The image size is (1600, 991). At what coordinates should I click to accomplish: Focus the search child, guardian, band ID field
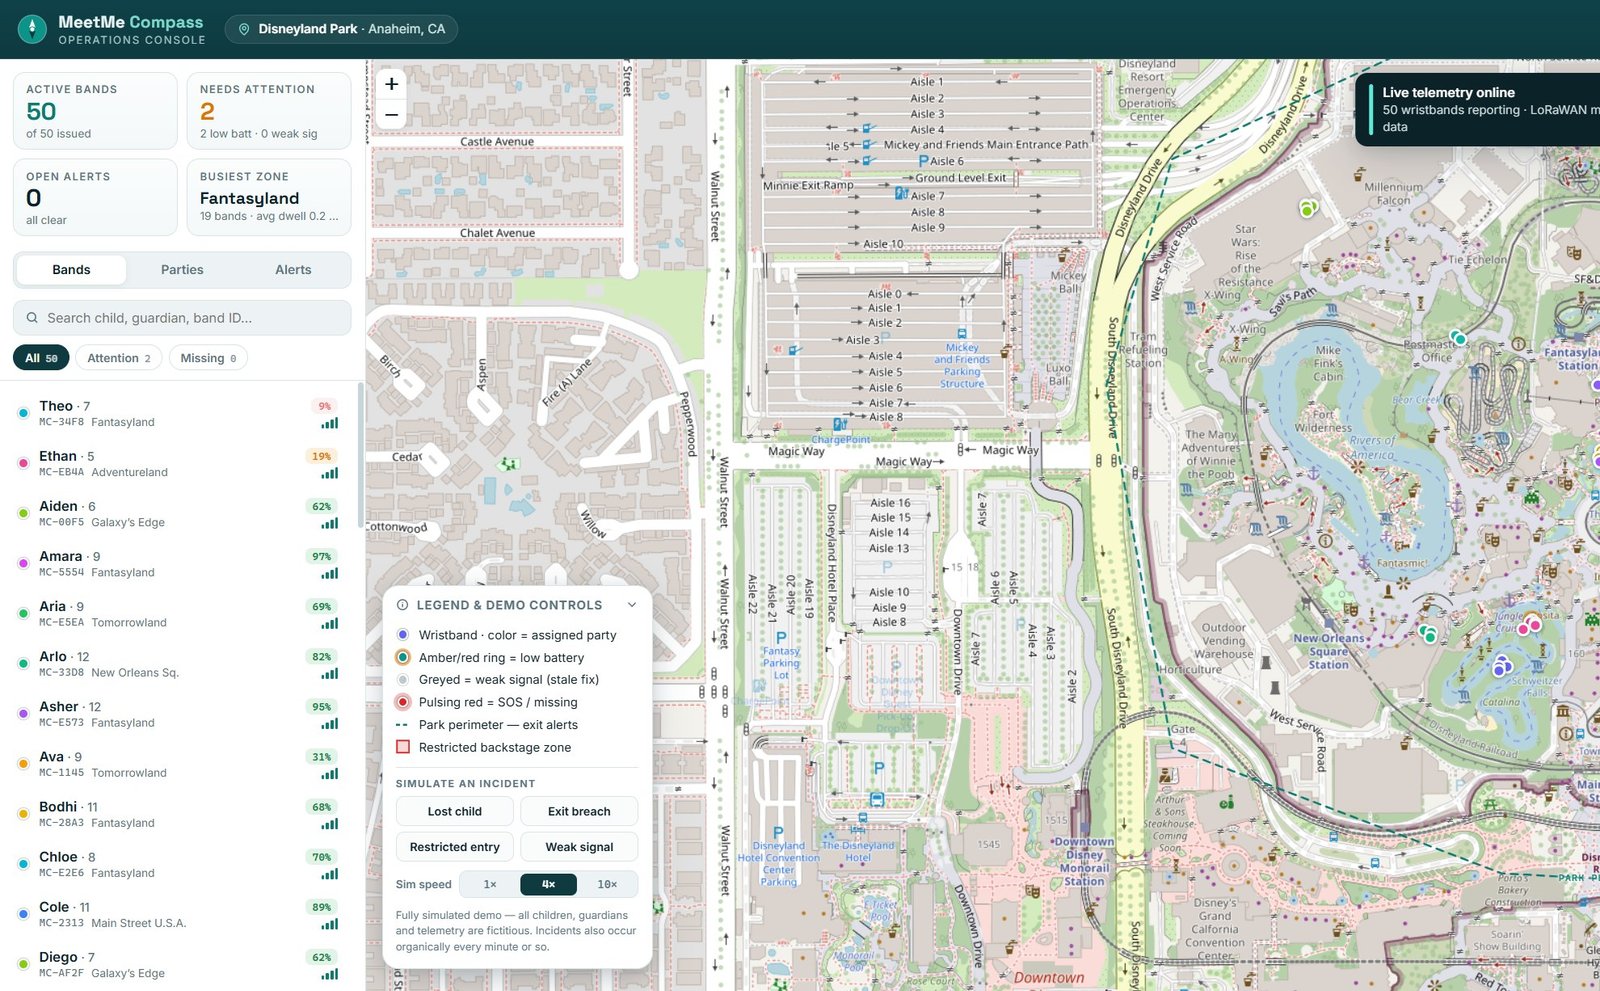coord(182,318)
